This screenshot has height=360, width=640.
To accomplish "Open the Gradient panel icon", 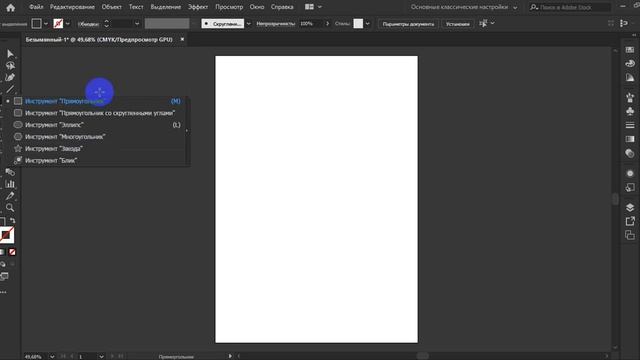I will [x=630, y=139].
